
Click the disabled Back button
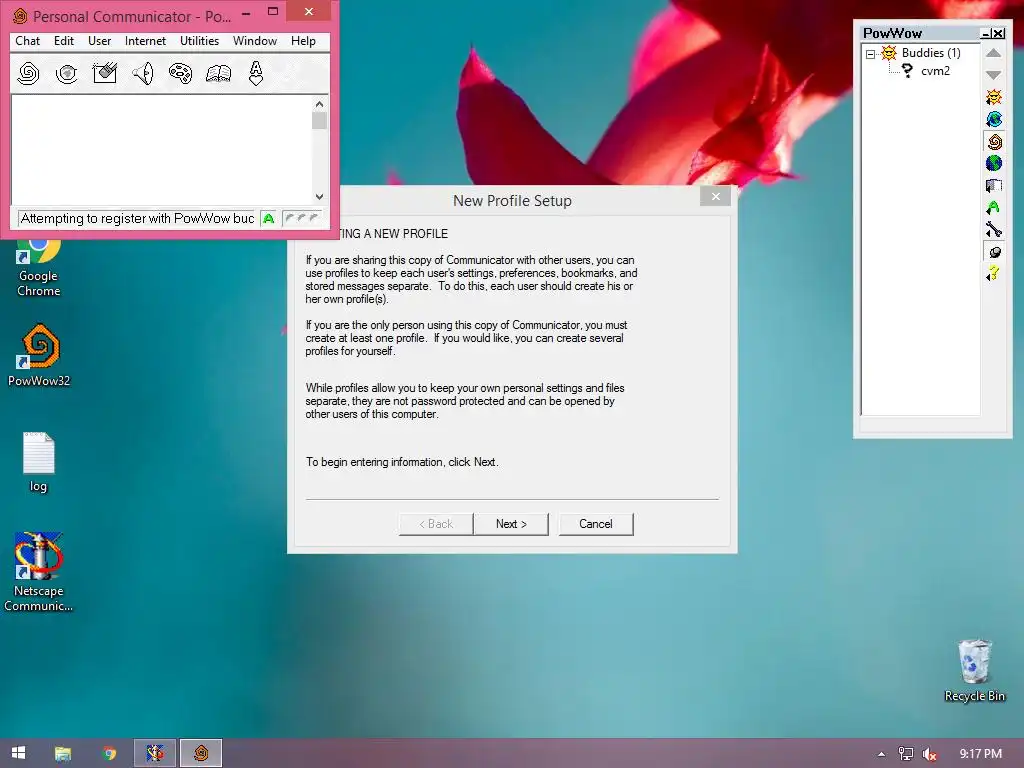436,524
